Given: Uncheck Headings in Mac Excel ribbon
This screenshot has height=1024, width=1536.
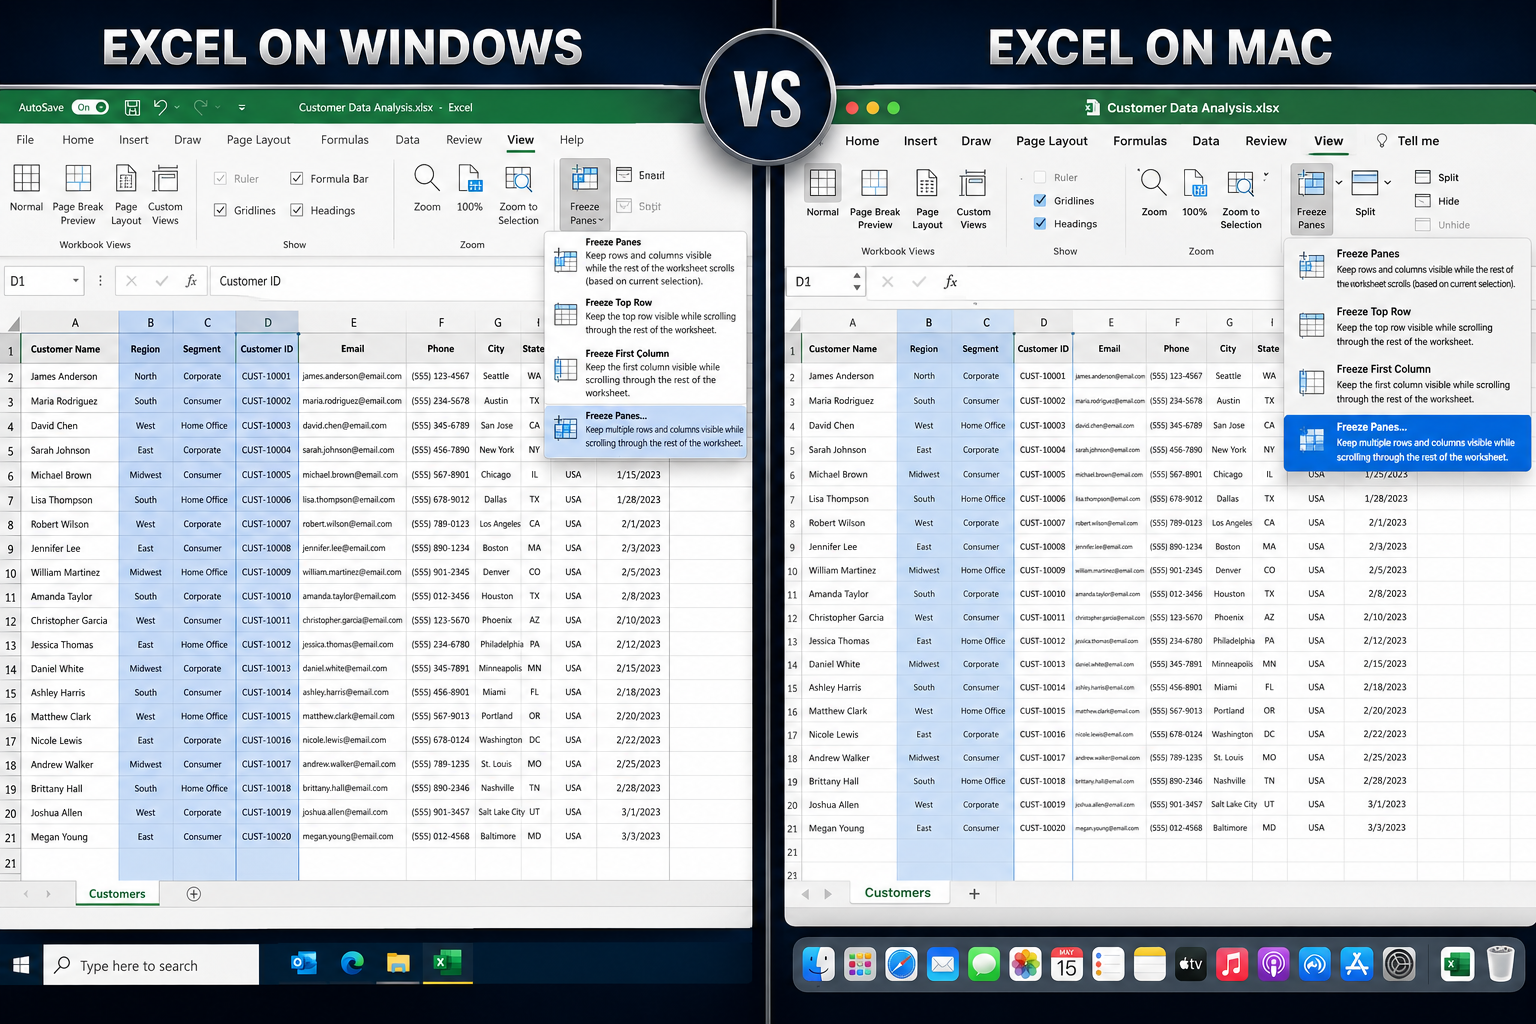Looking at the screenshot, I should tap(1040, 223).
